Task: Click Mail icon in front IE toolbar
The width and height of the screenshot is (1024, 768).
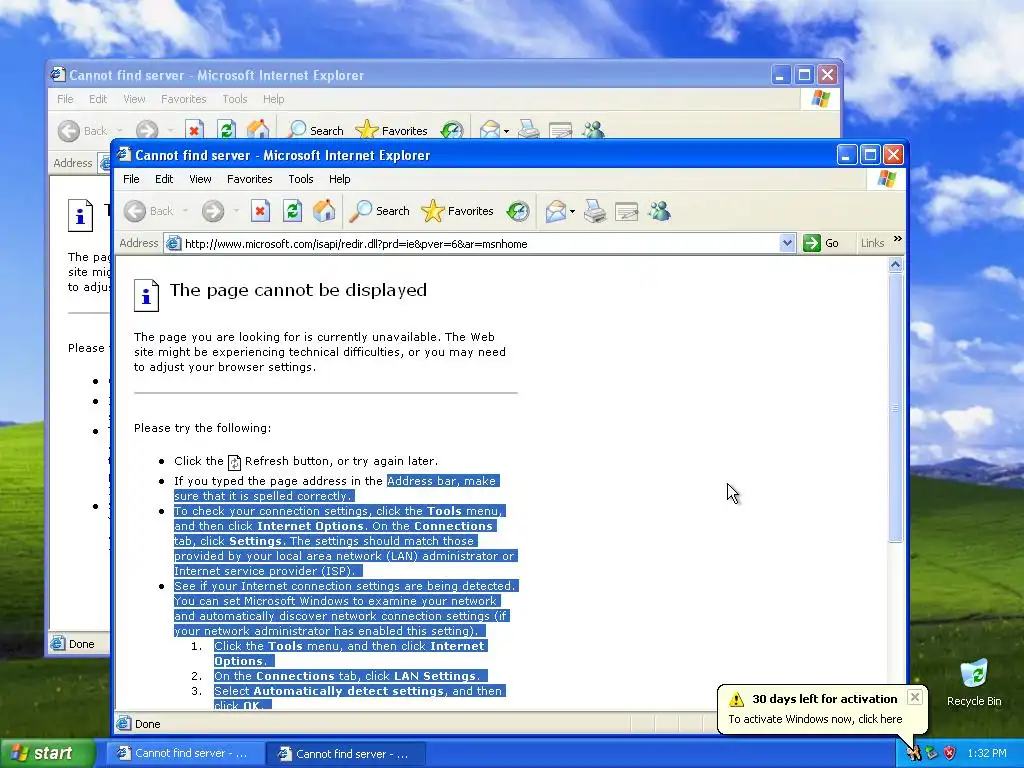Action: (x=556, y=211)
